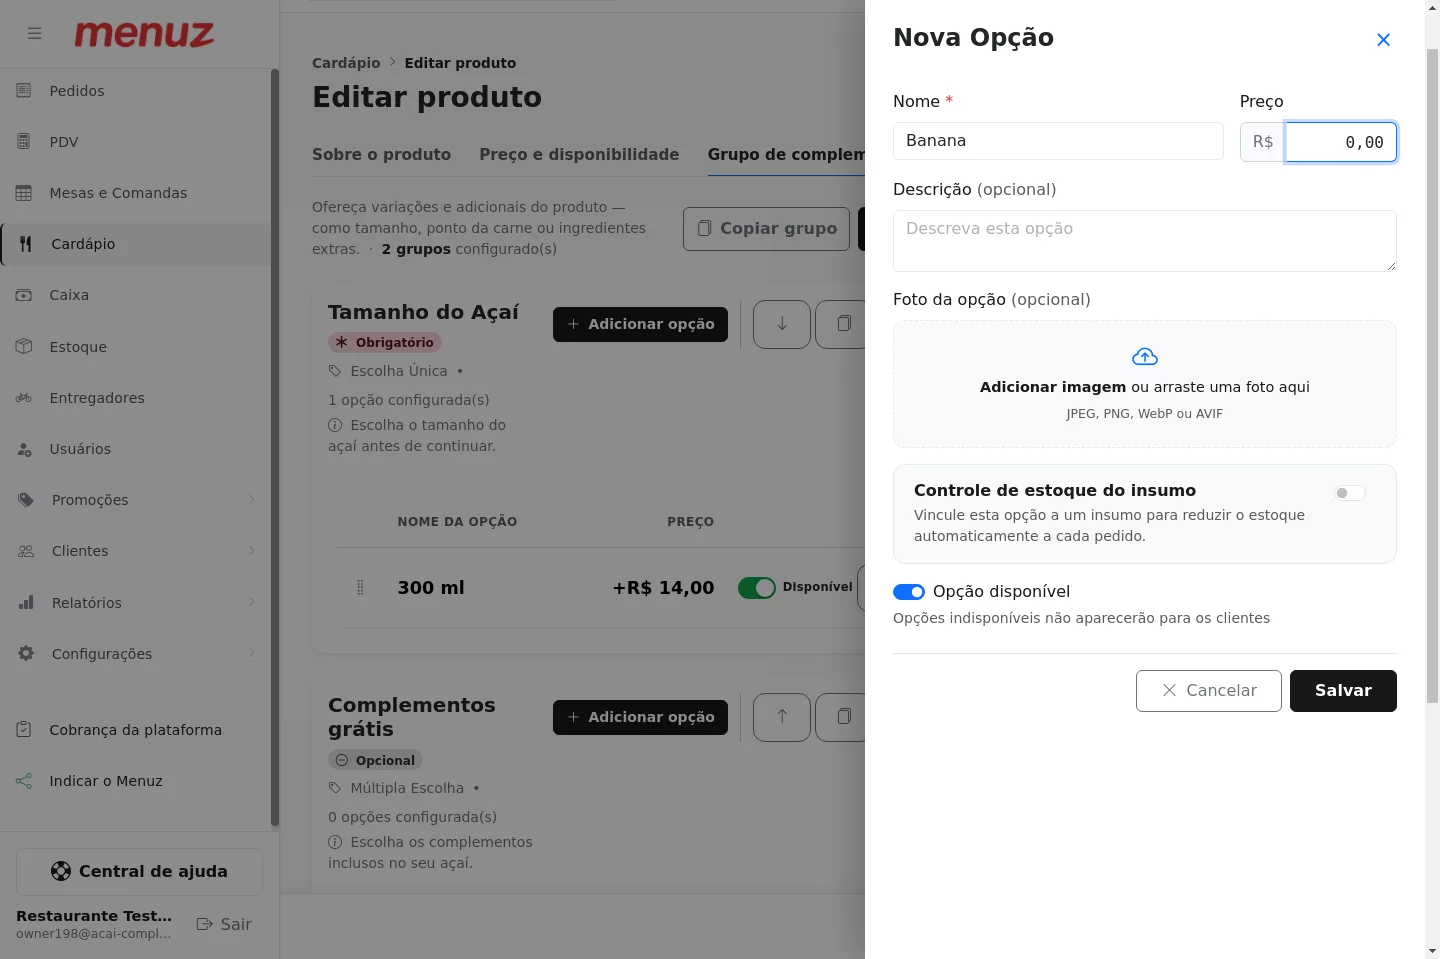Viewport: 1440px width, 959px height.
Task: Expand the Promoções submenu chevron
Action: [x=251, y=500]
